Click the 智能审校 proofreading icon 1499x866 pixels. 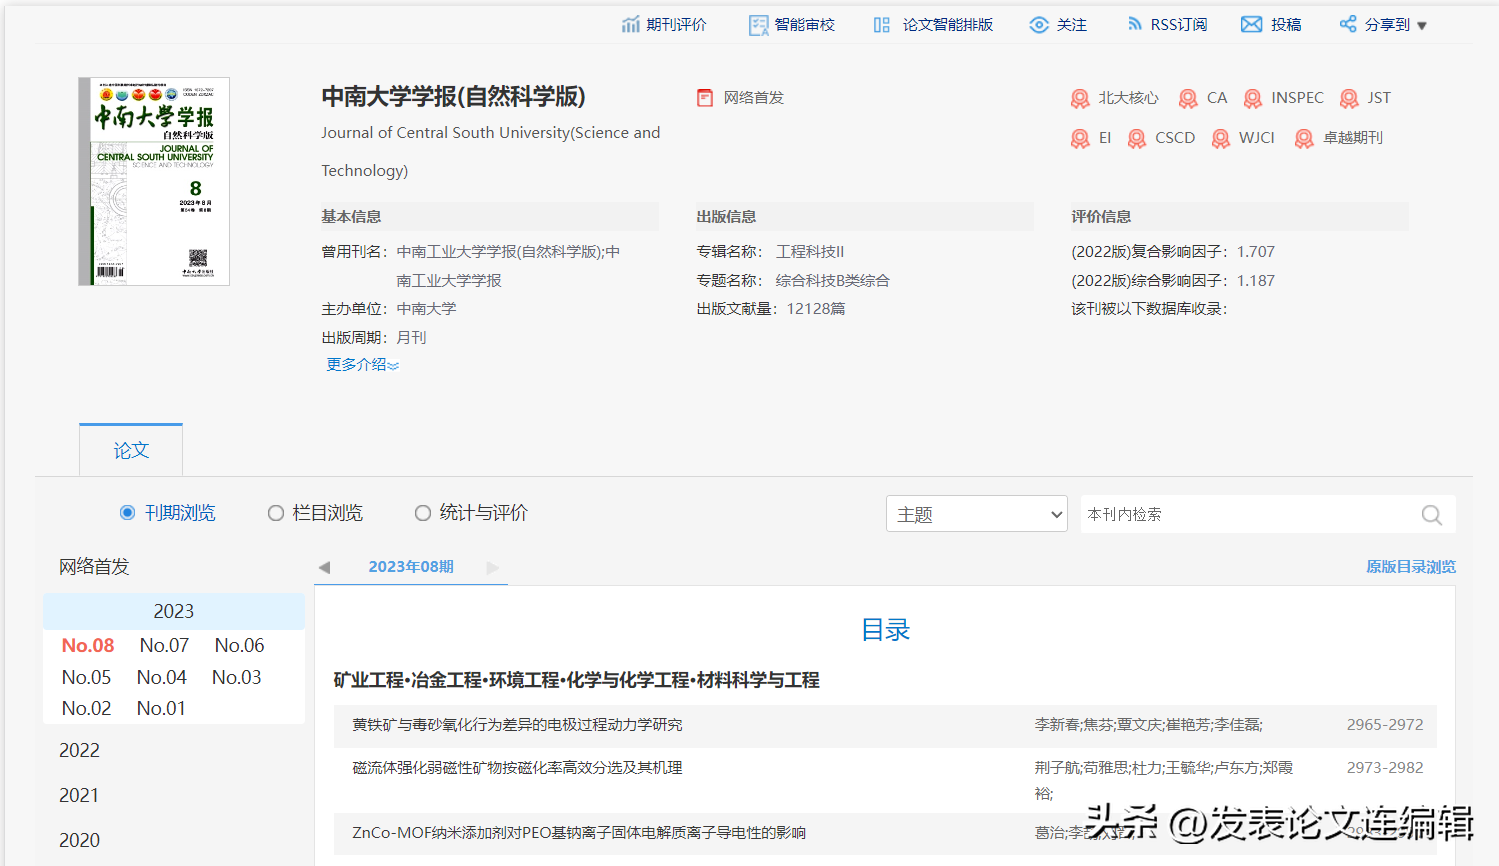click(759, 25)
